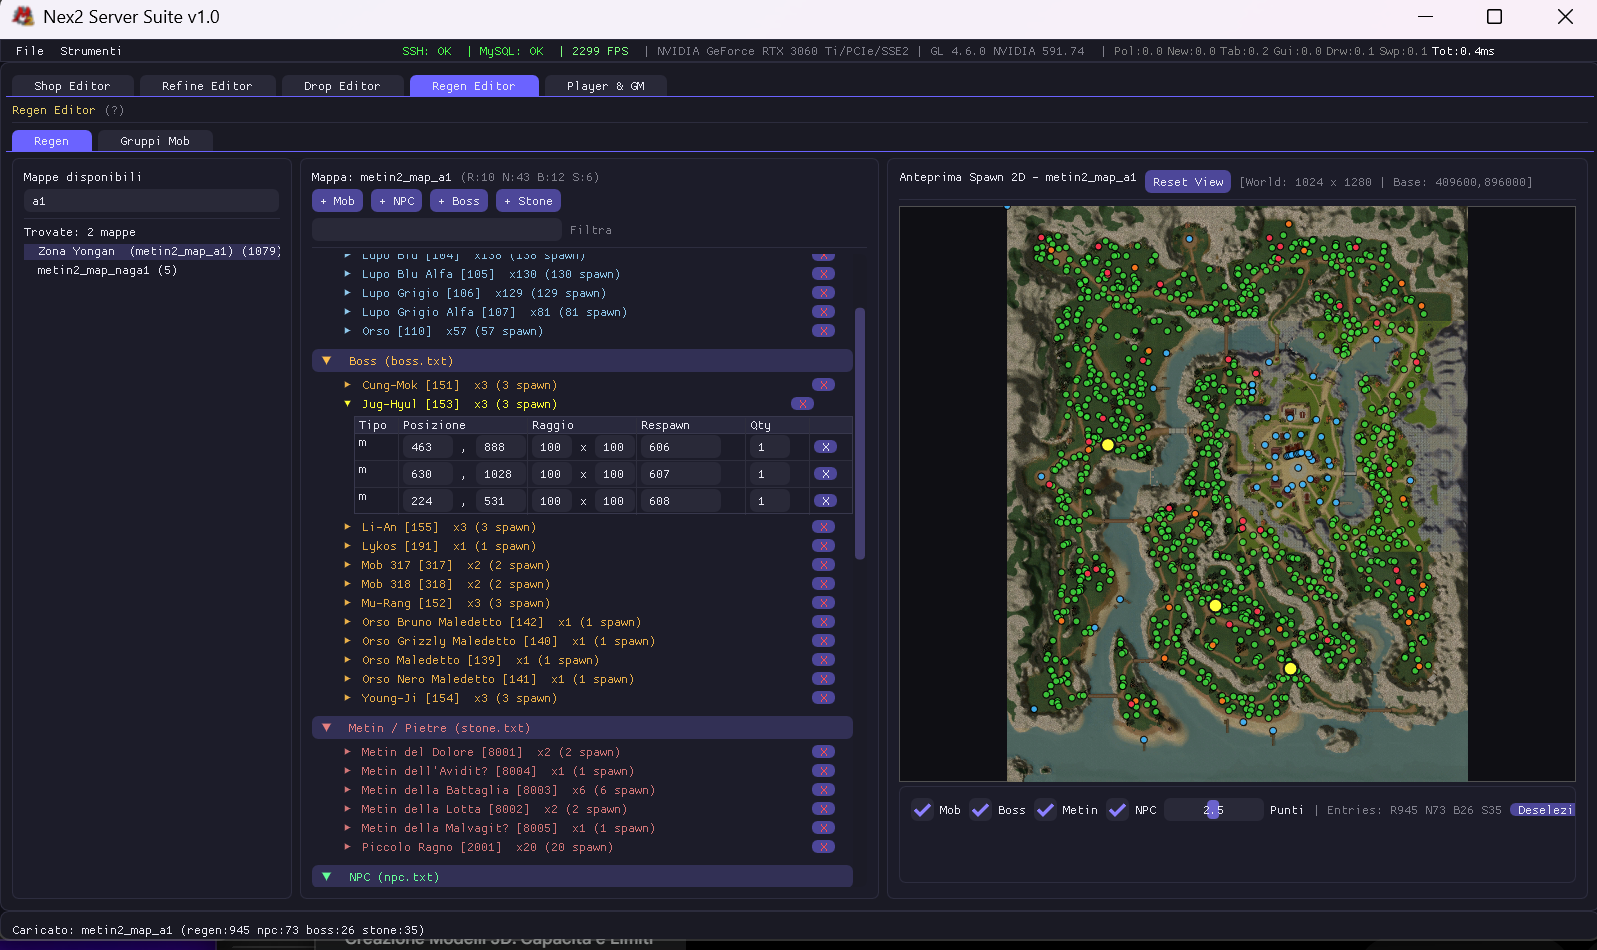Open the File menu

(30, 51)
